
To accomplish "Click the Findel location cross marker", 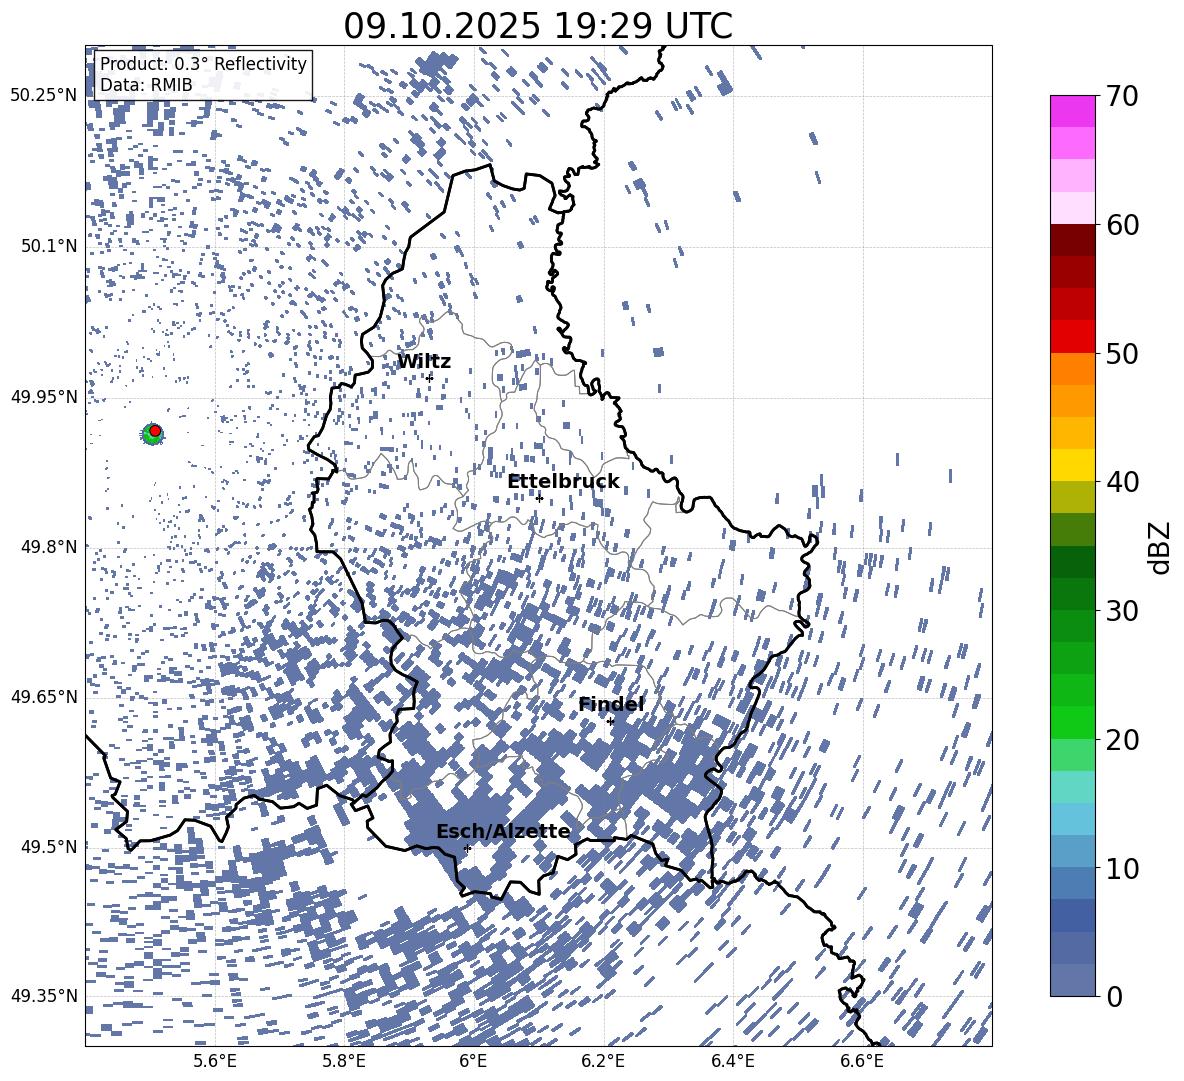I will (x=611, y=722).
